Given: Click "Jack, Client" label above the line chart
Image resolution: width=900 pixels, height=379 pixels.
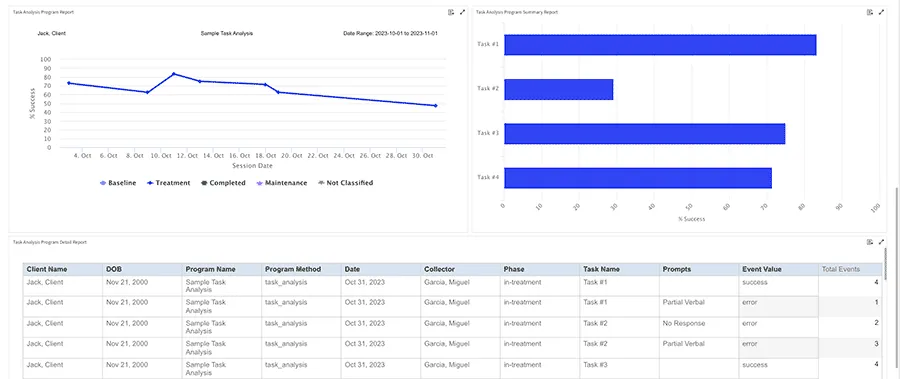Looking at the screenshot, I should (x=52, y=33).
